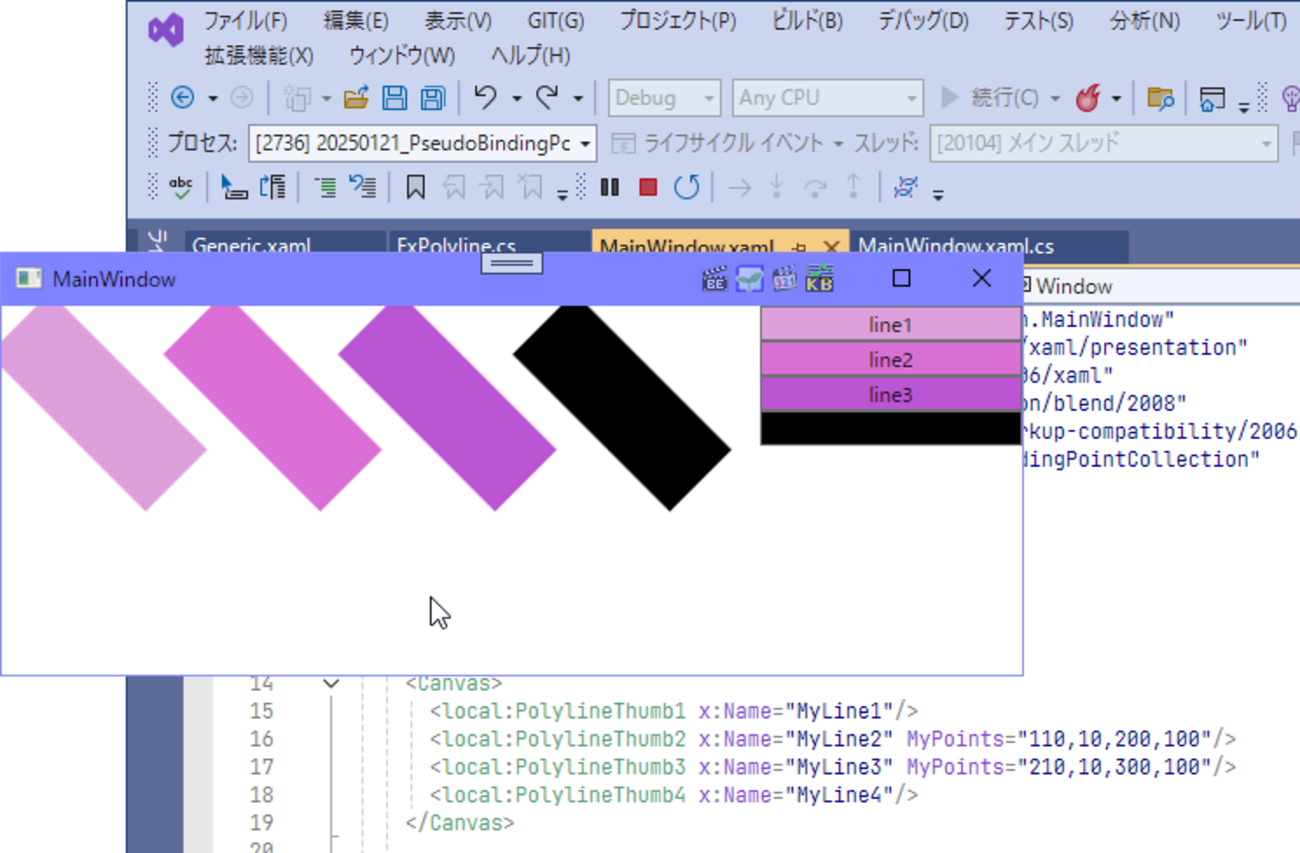
Task: Click the Undo icon
Action: coord(487,97)
